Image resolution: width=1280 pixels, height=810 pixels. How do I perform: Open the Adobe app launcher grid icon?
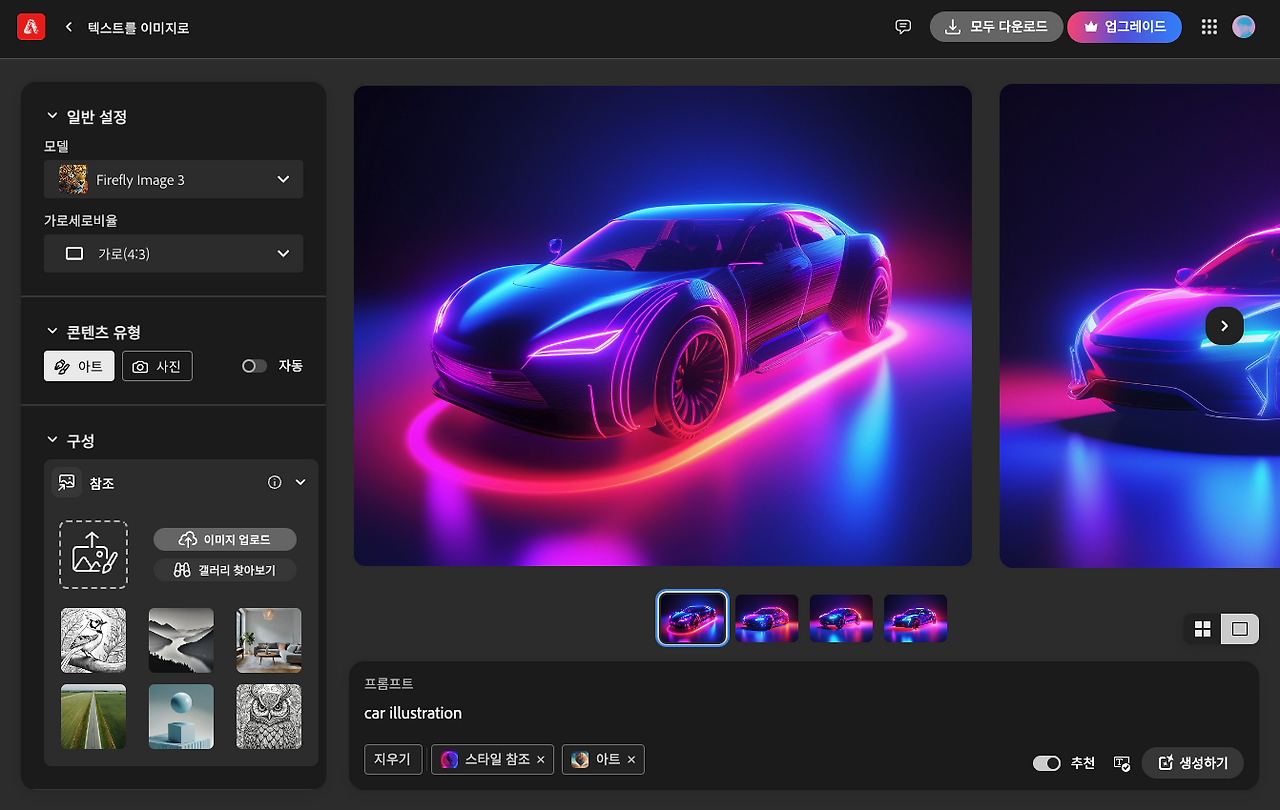[x=1209, y=27]
